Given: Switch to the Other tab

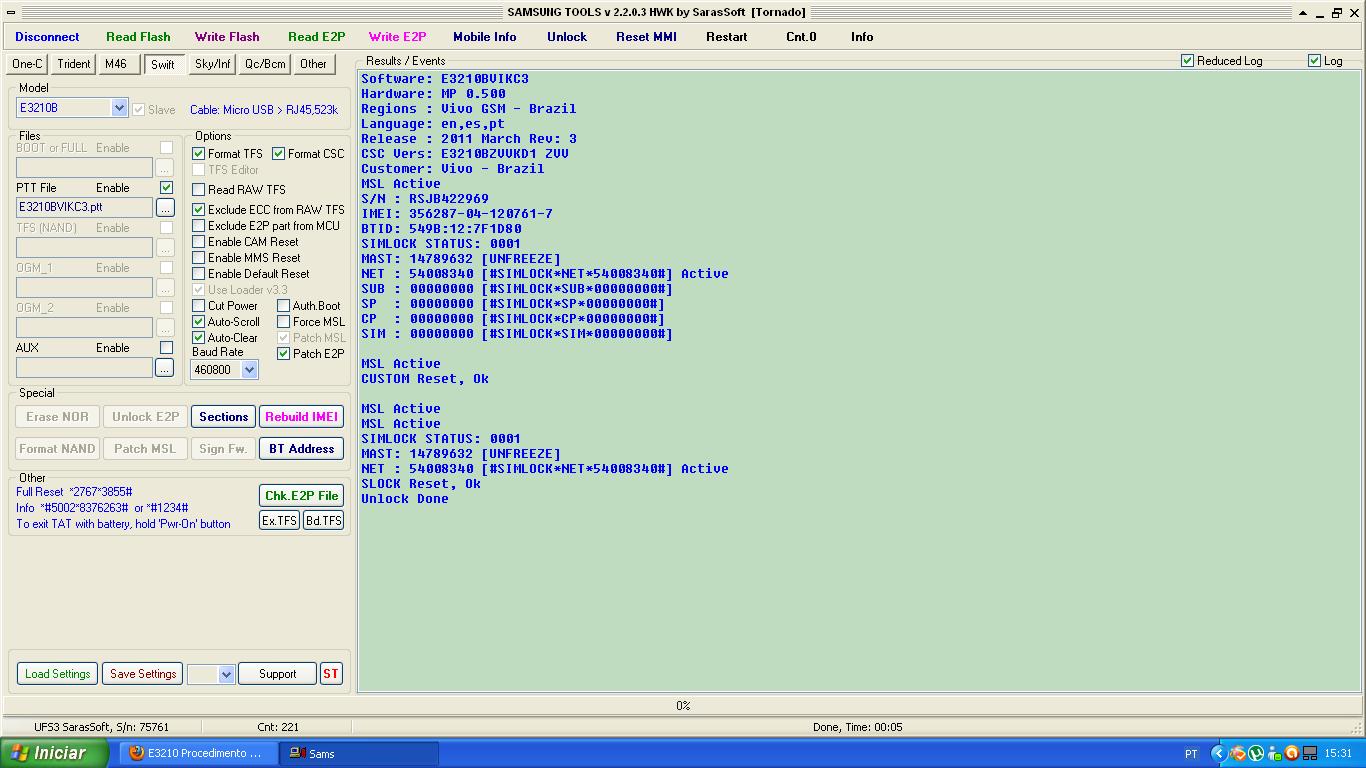Looking at the screenshot, I should click(313, 64).
